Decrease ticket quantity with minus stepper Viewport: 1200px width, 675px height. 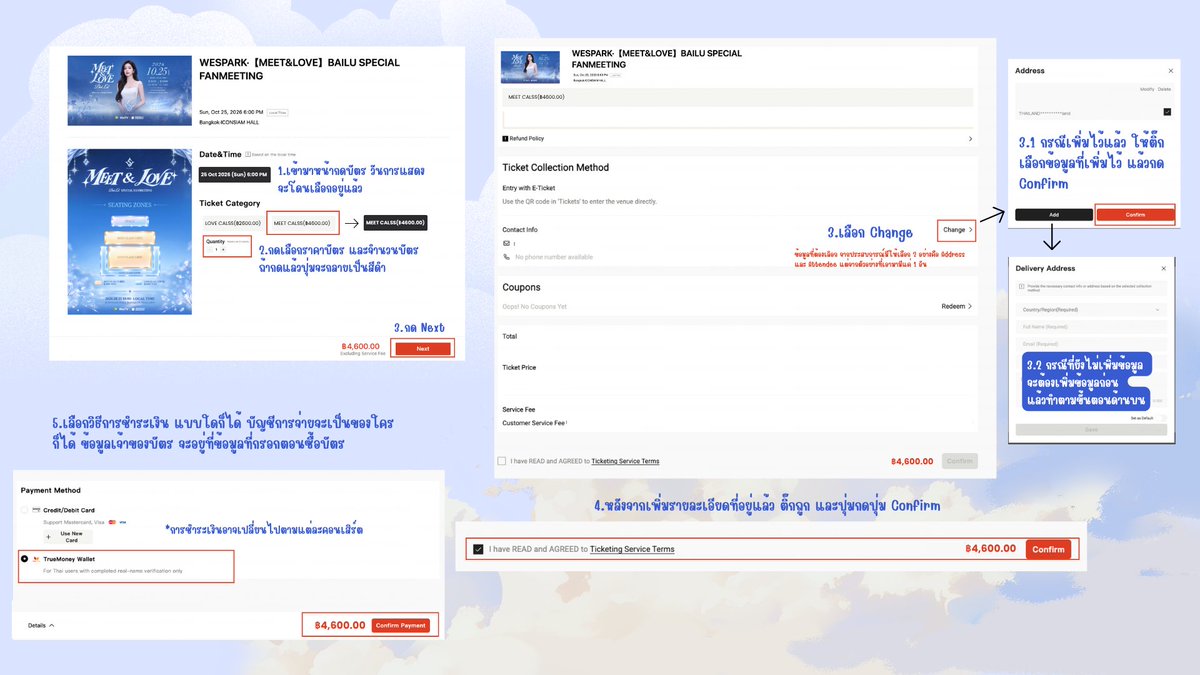click(x=208, y=249)
